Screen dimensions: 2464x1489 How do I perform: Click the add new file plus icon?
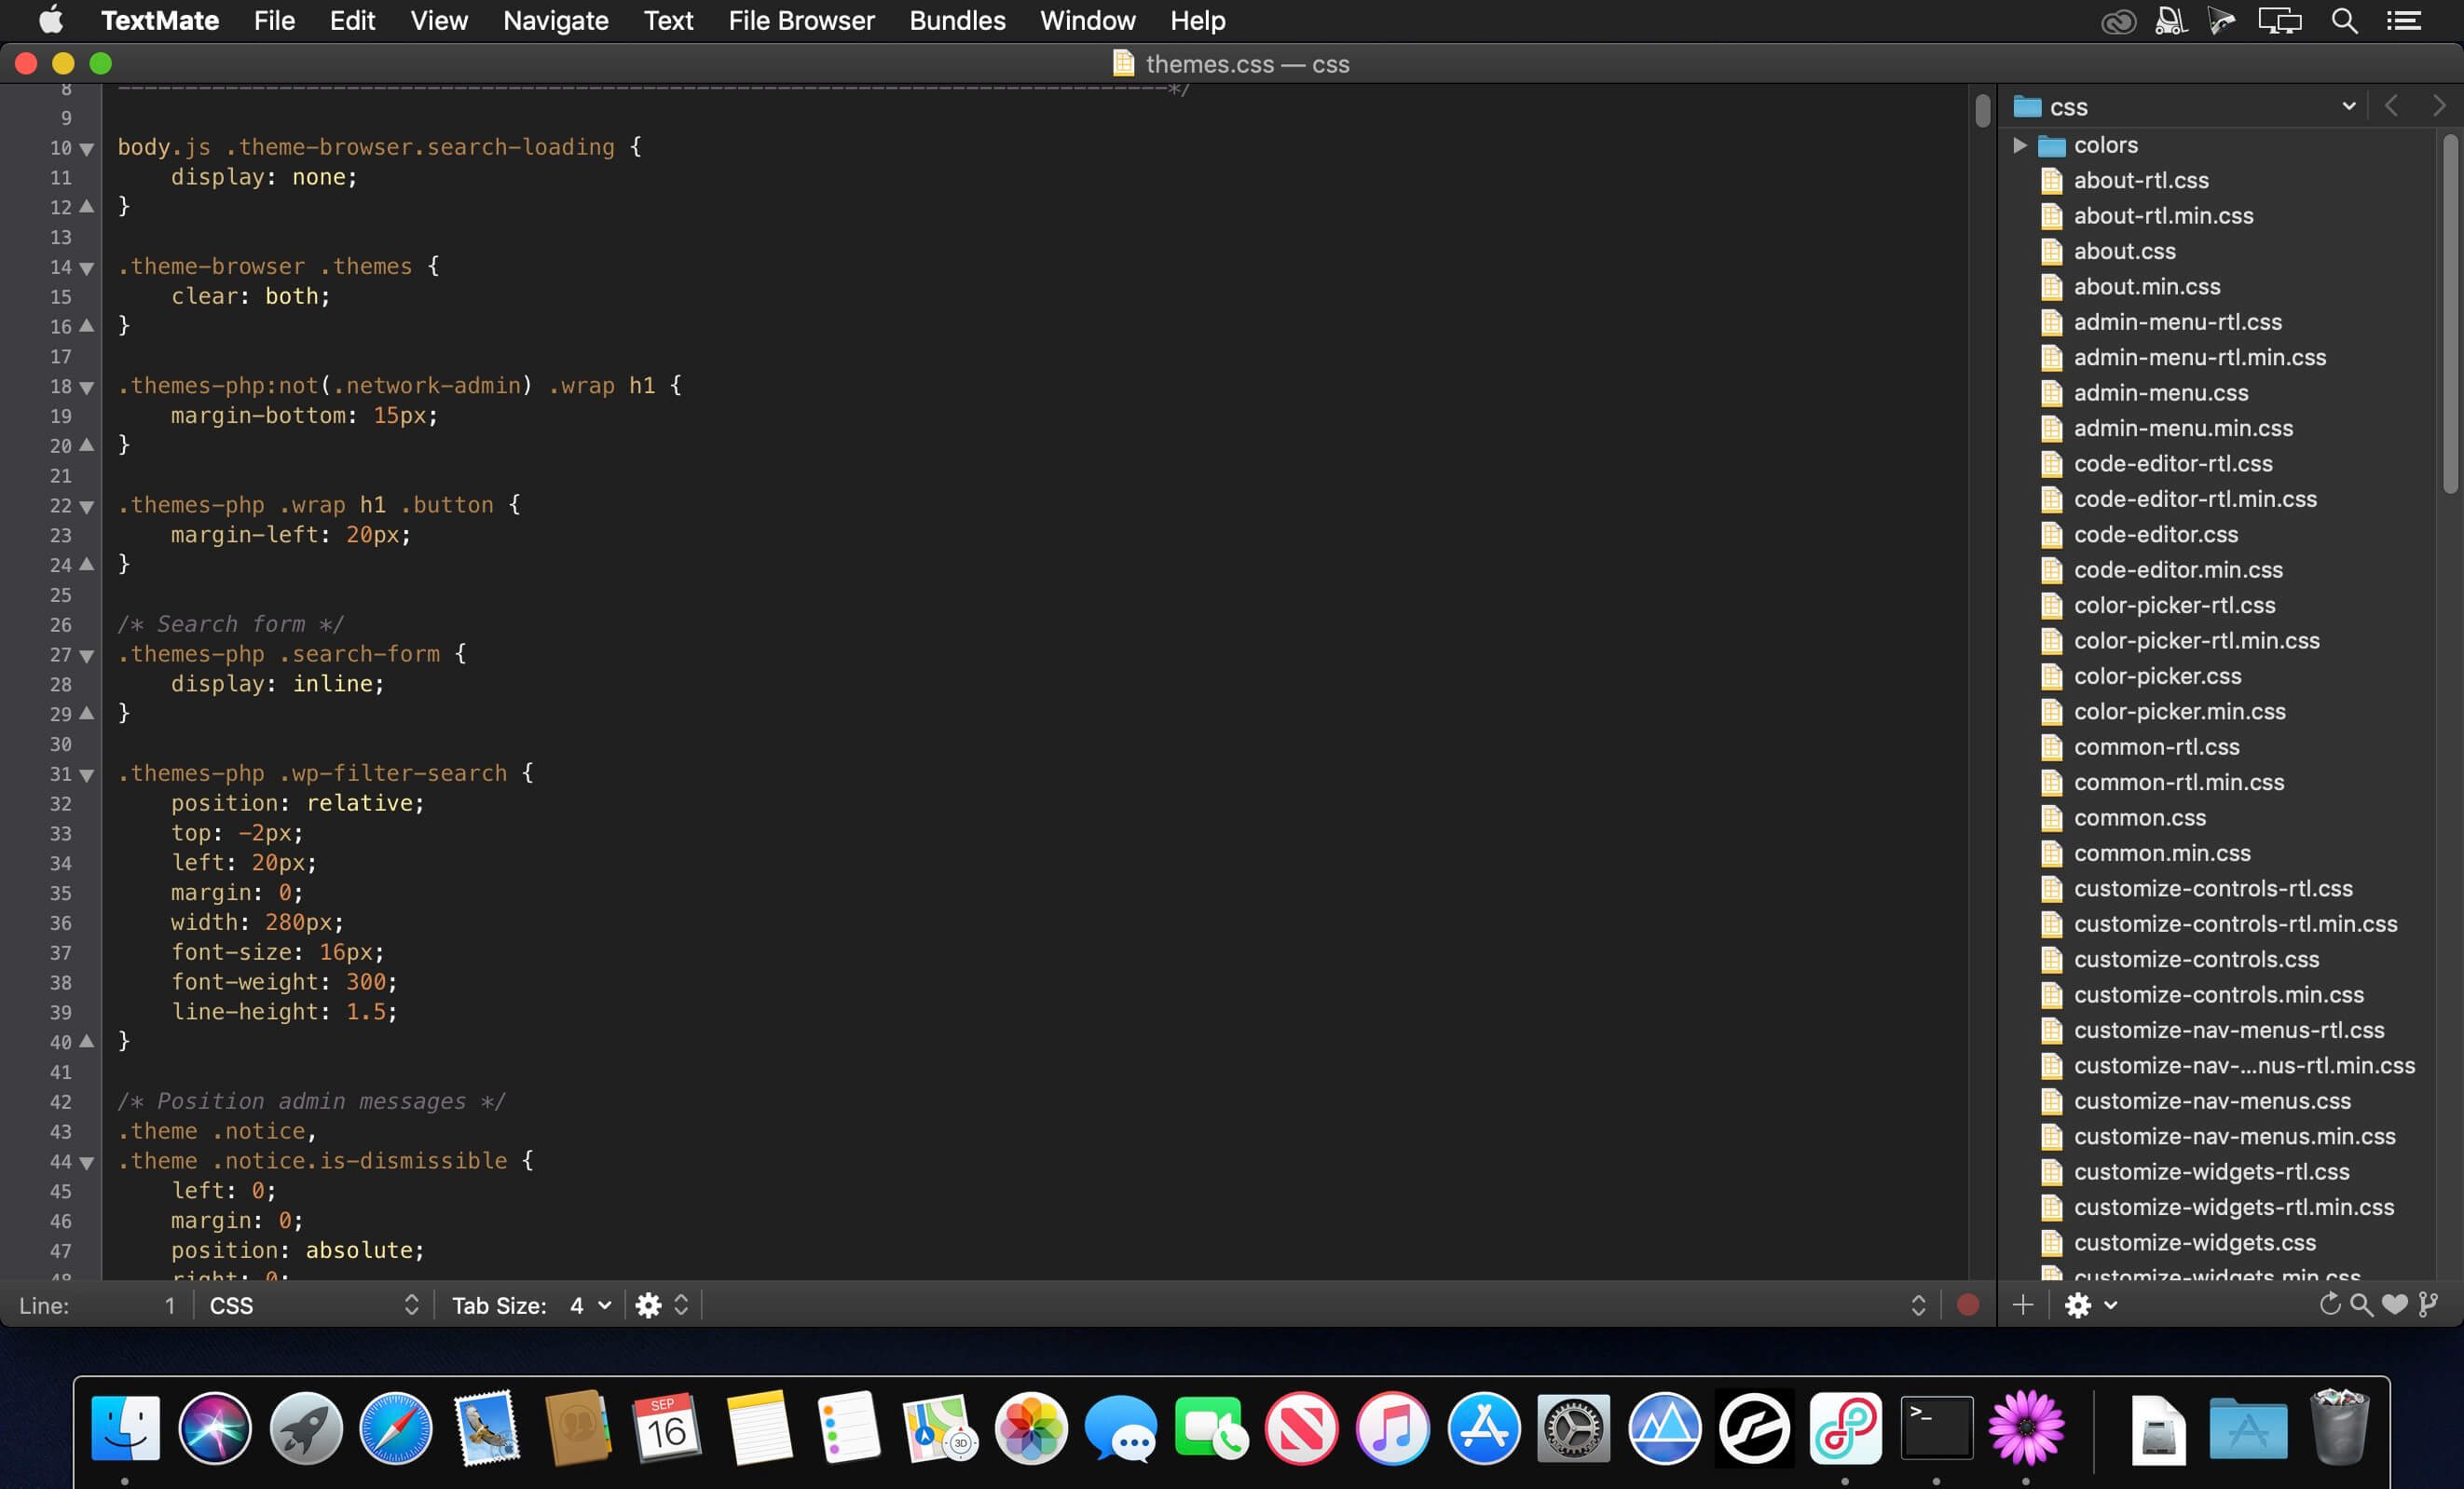(x=2020, y=1305)
